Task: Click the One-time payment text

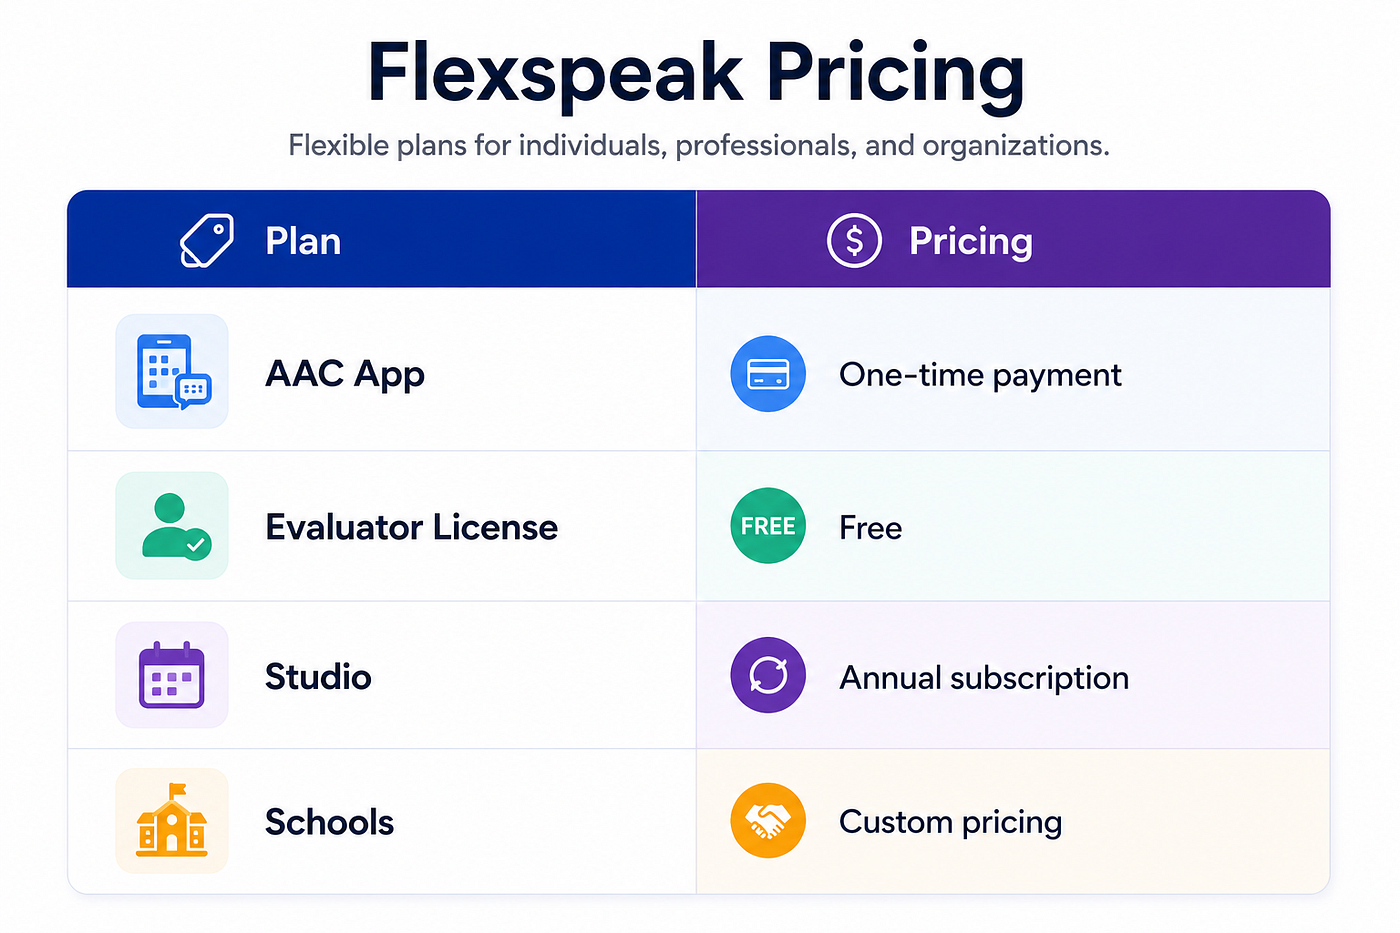Action: (980, 375)
